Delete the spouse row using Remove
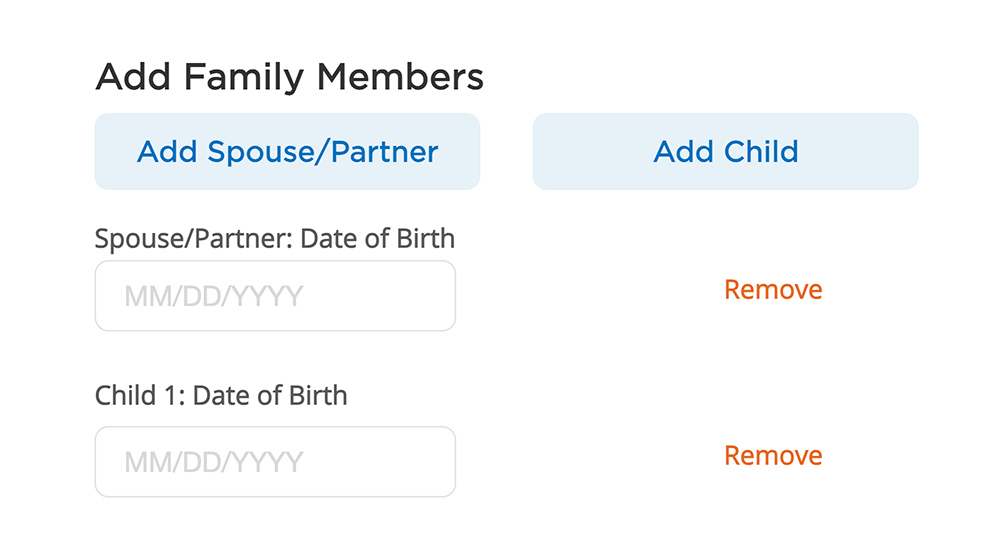Image resolution: width=1003 pixels, height=550 pixels. pos(773,290)
